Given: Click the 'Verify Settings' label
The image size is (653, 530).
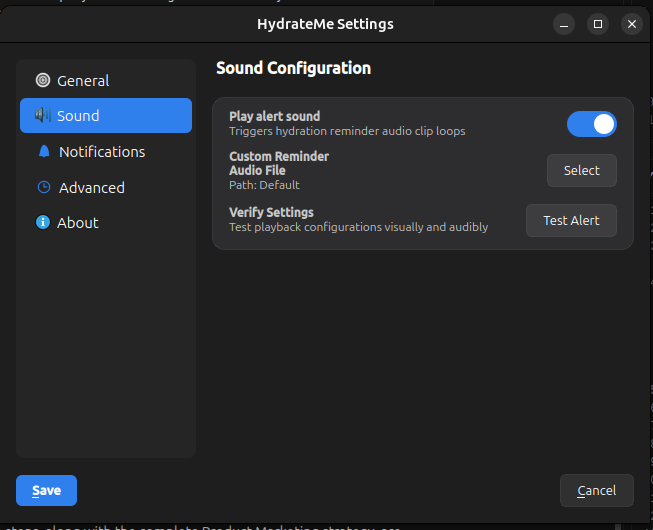Looking at the screenshot, I should [271, 212].
